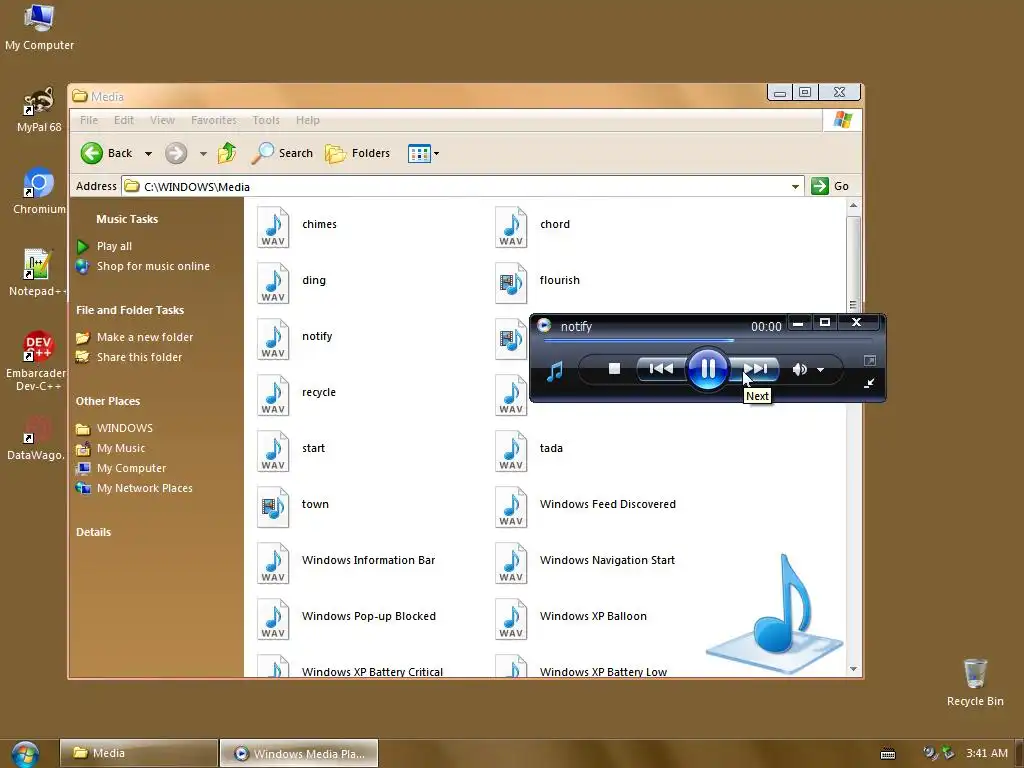Open My Computer link in Other Places
1024x768 pixels.
[131, 468]
